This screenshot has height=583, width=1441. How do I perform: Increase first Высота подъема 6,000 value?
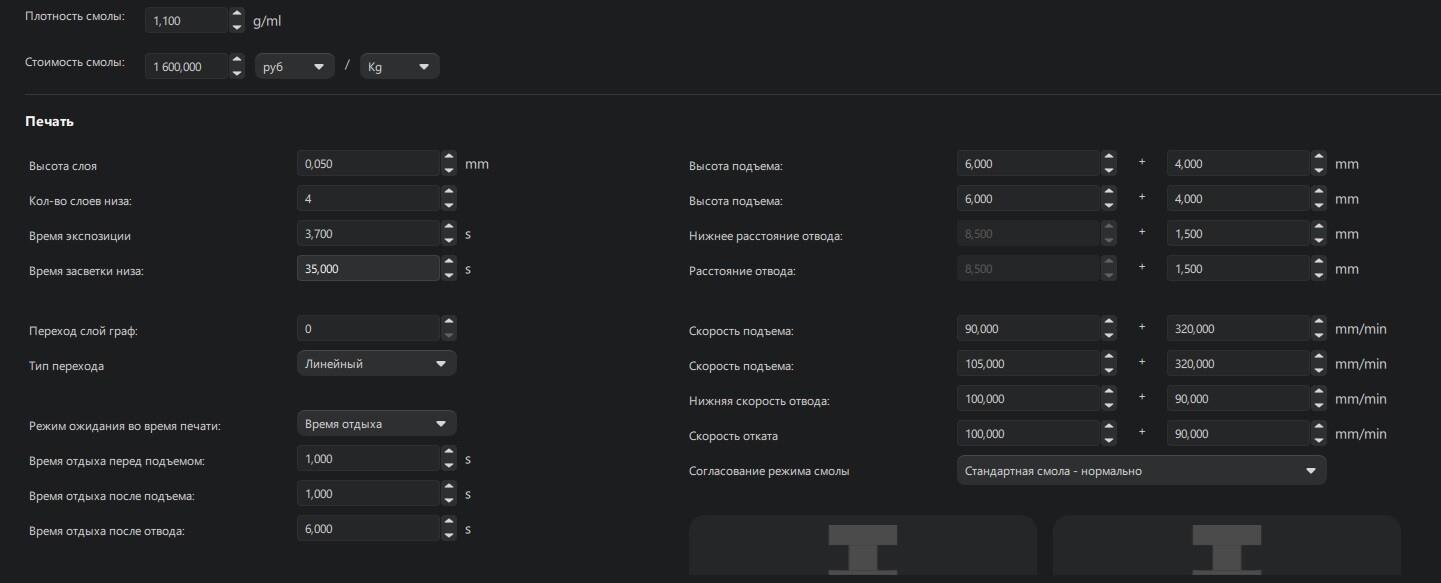(1108, 158)
